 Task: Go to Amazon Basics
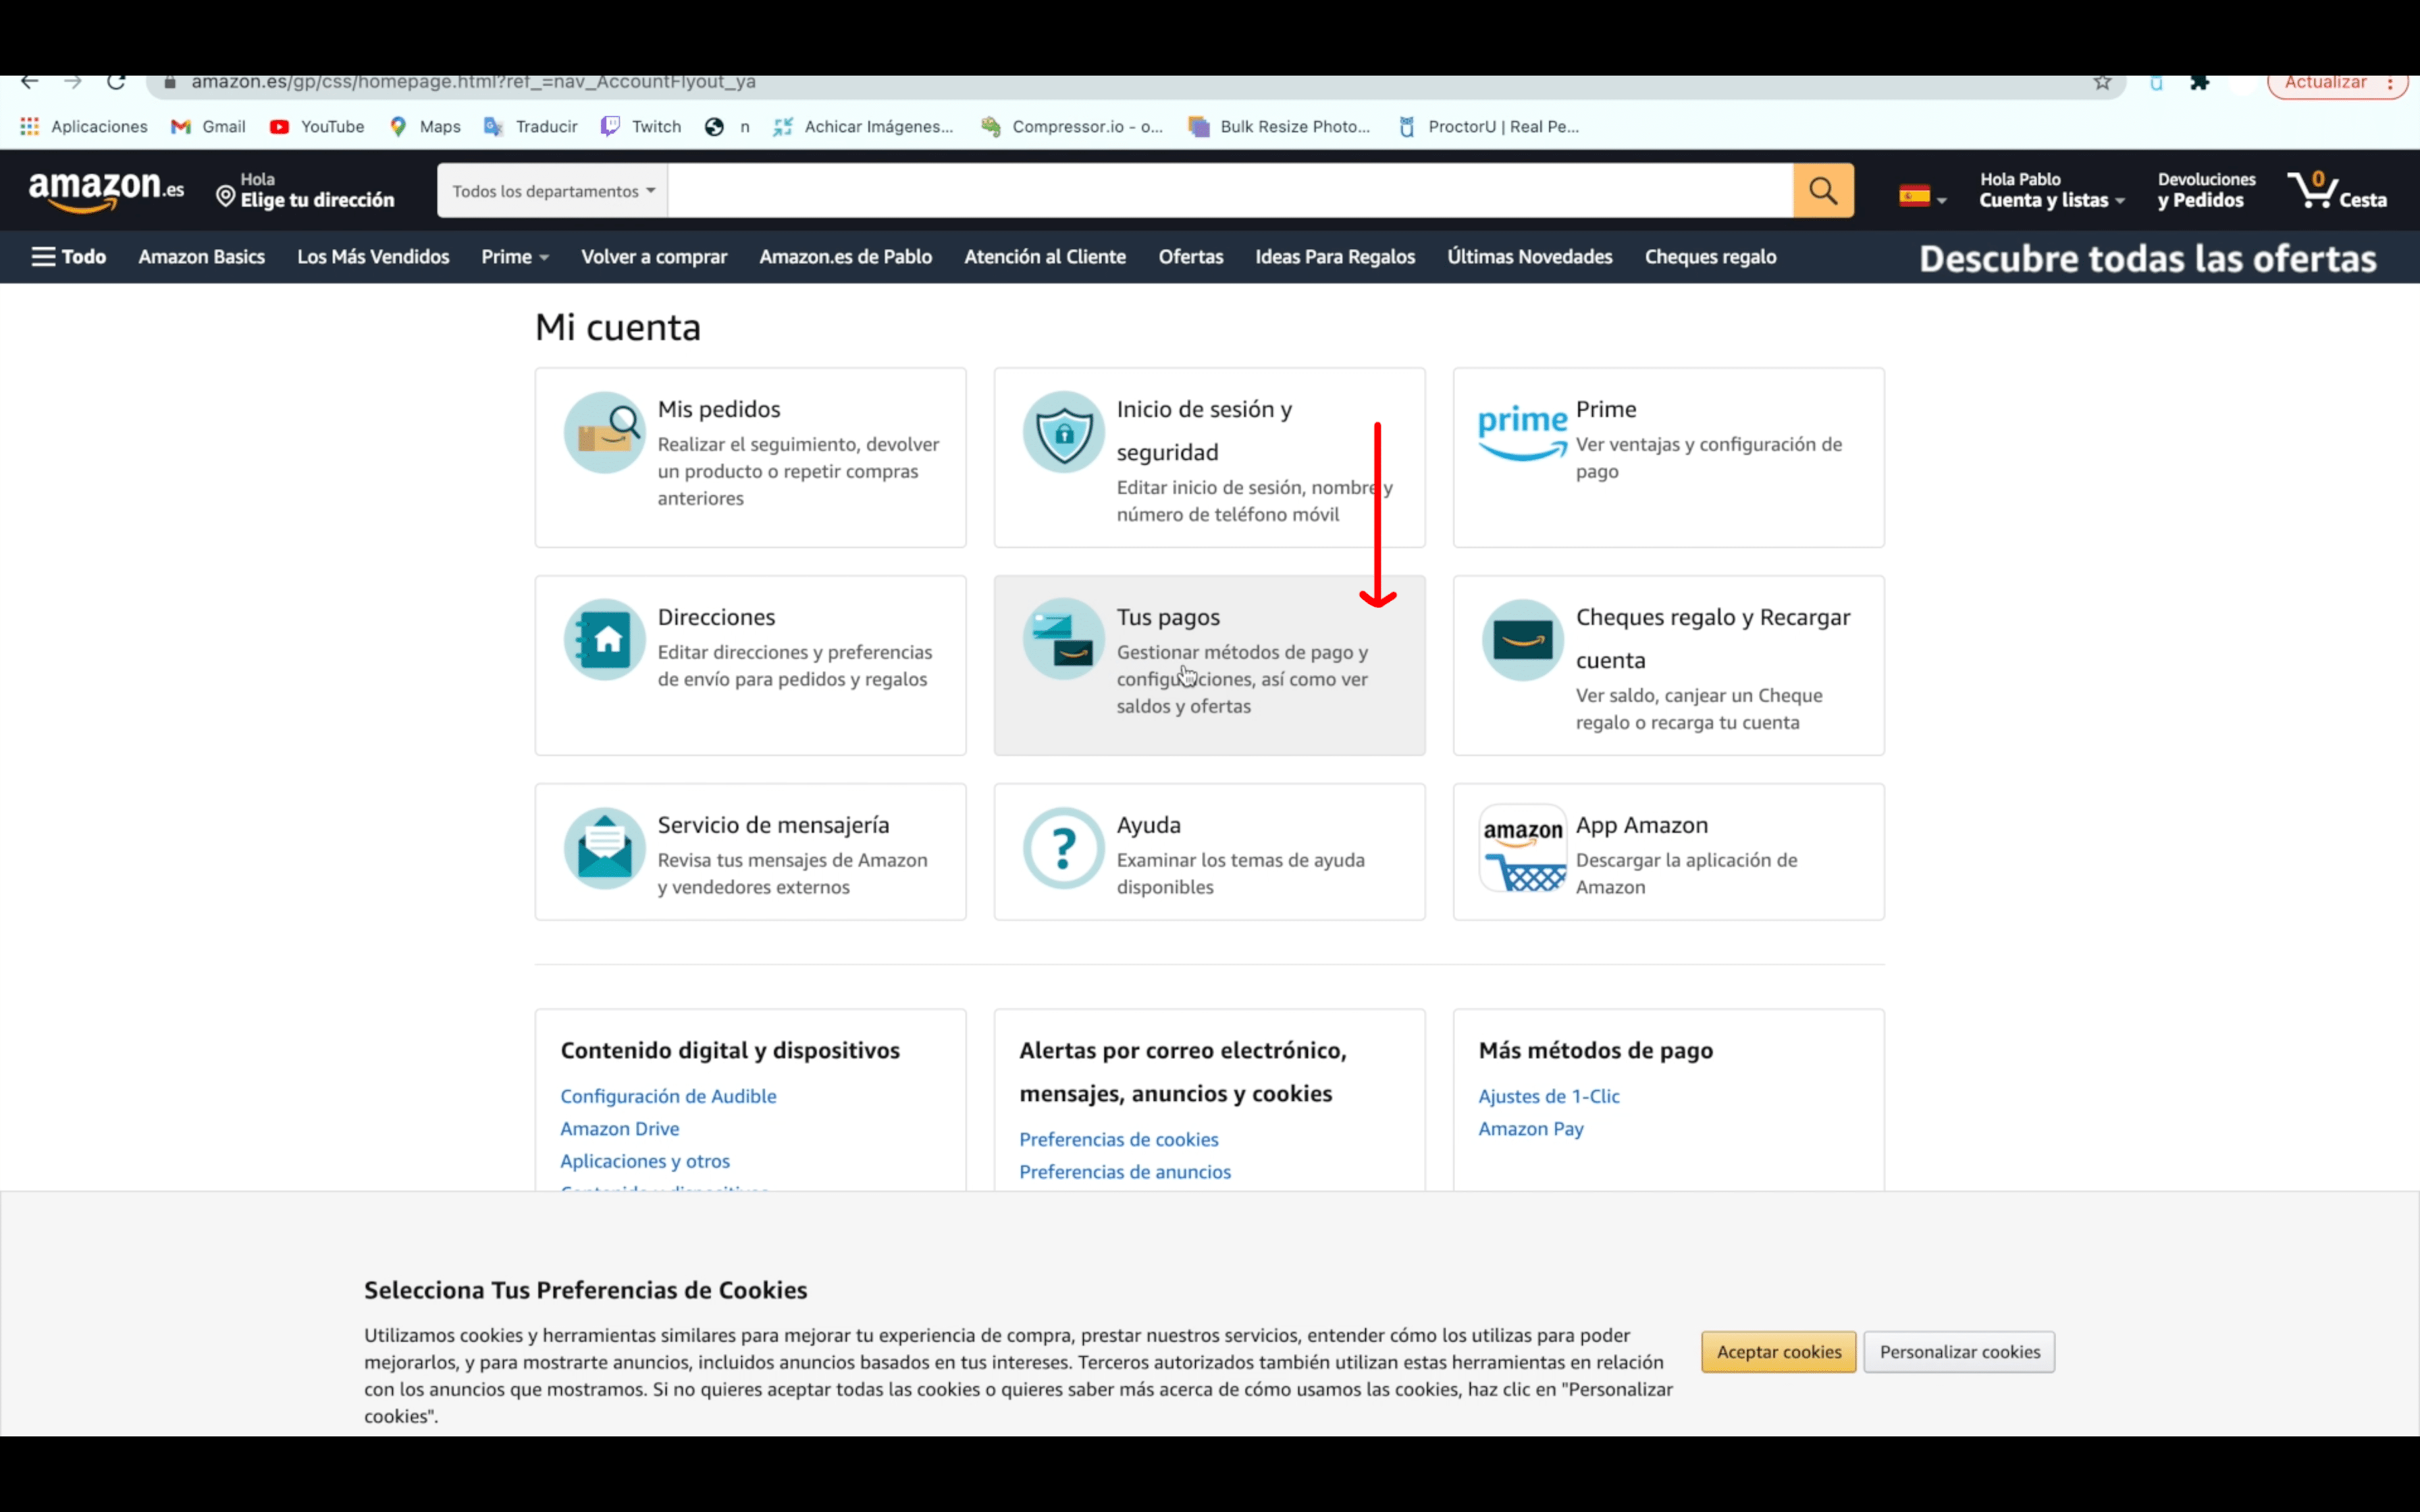pos(202,257)
